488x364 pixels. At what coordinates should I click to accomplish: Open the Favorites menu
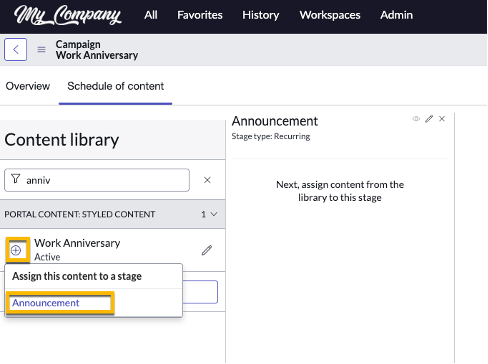[x=200, y=15]
